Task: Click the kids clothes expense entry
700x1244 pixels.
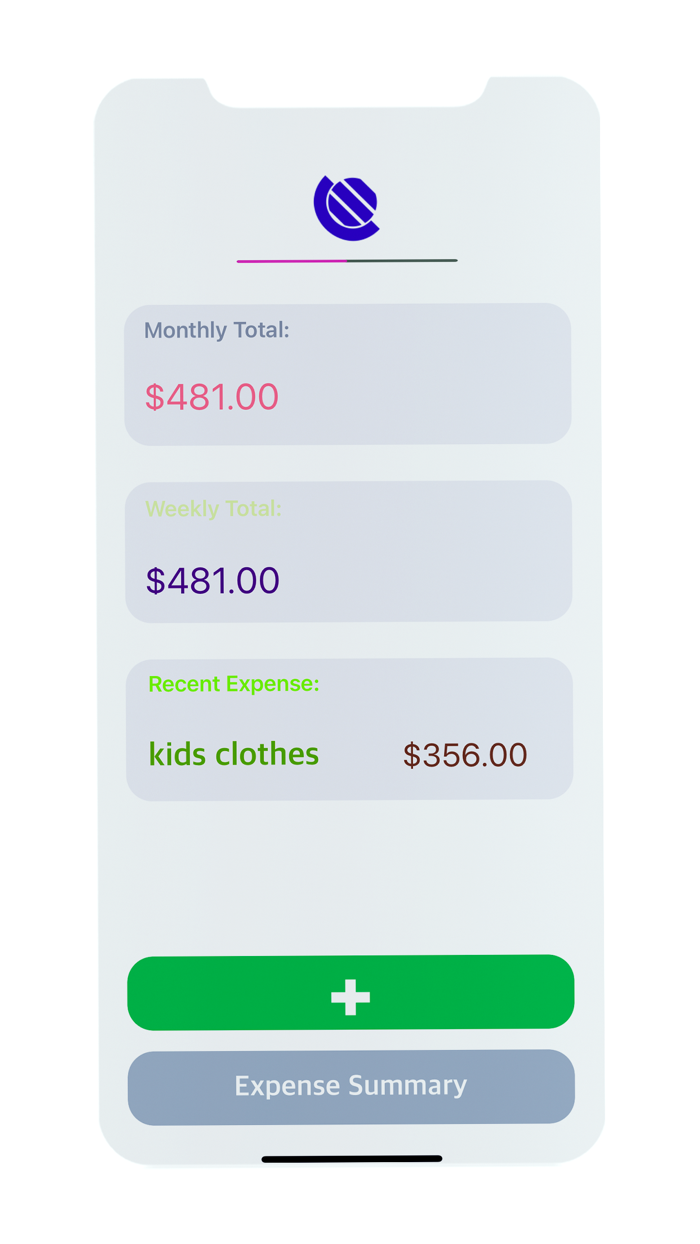Action: point(233,755)
